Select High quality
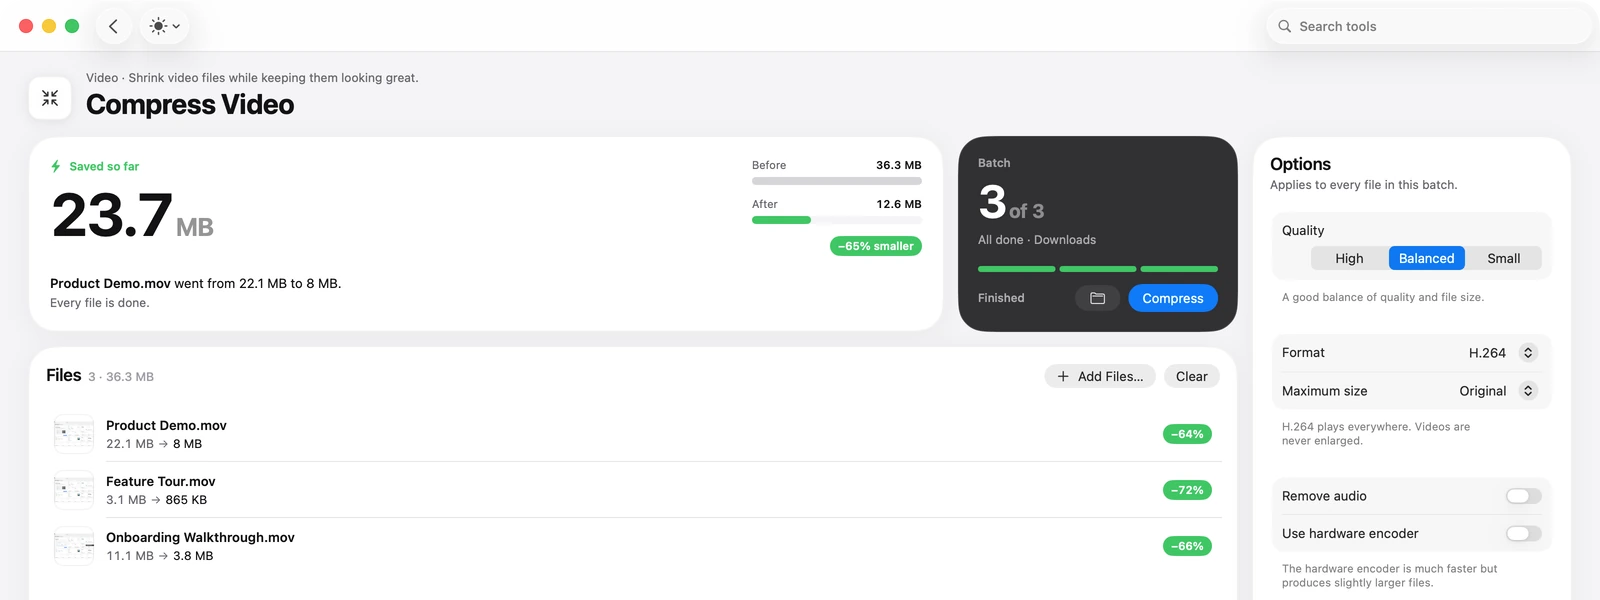1600x600 pixels. 1349,258
